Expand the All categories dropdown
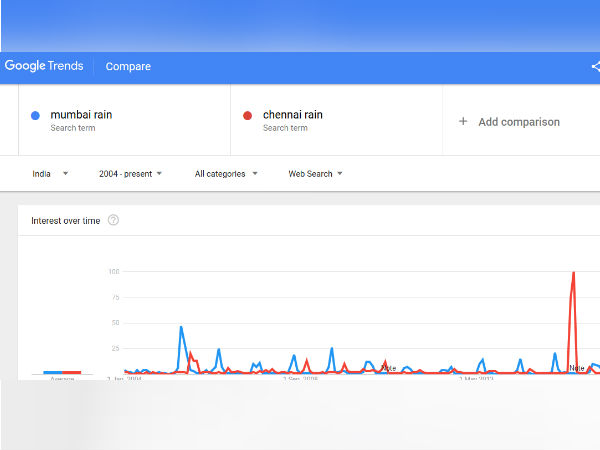This screenshot has width=600, height=450. [x=226, y=174]
